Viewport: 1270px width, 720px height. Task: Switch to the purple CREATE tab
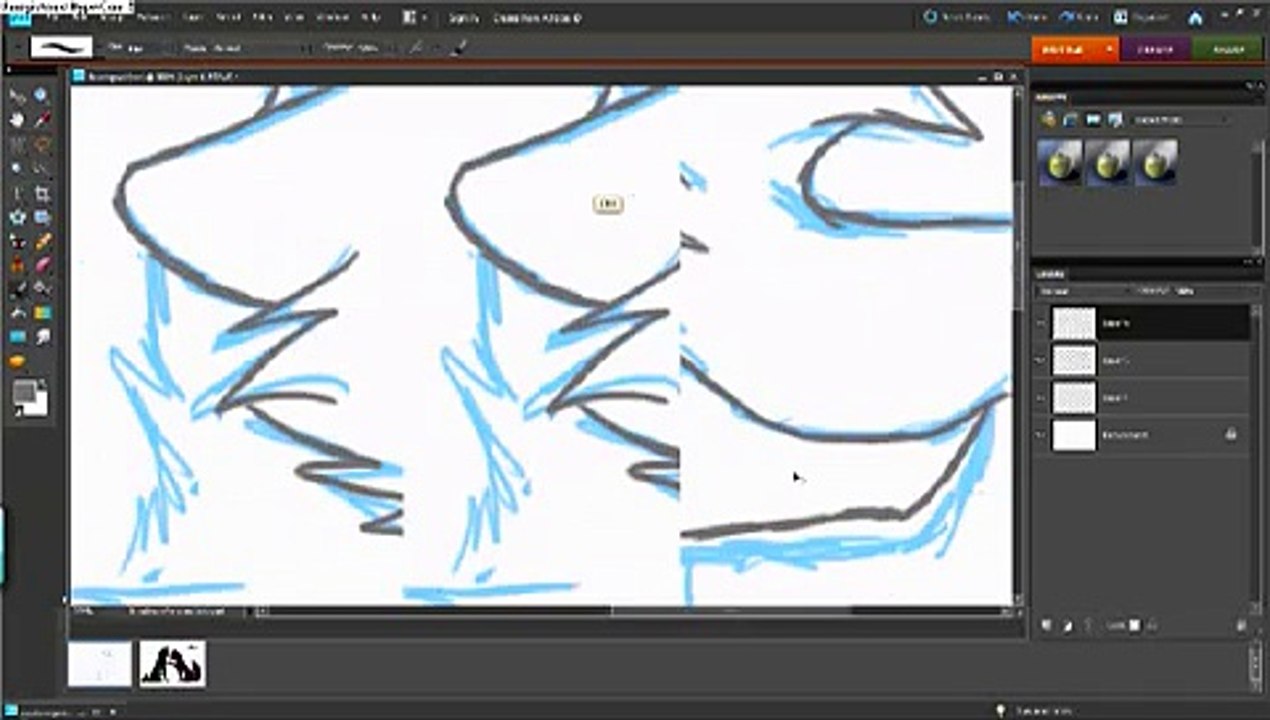(1155, 49)
